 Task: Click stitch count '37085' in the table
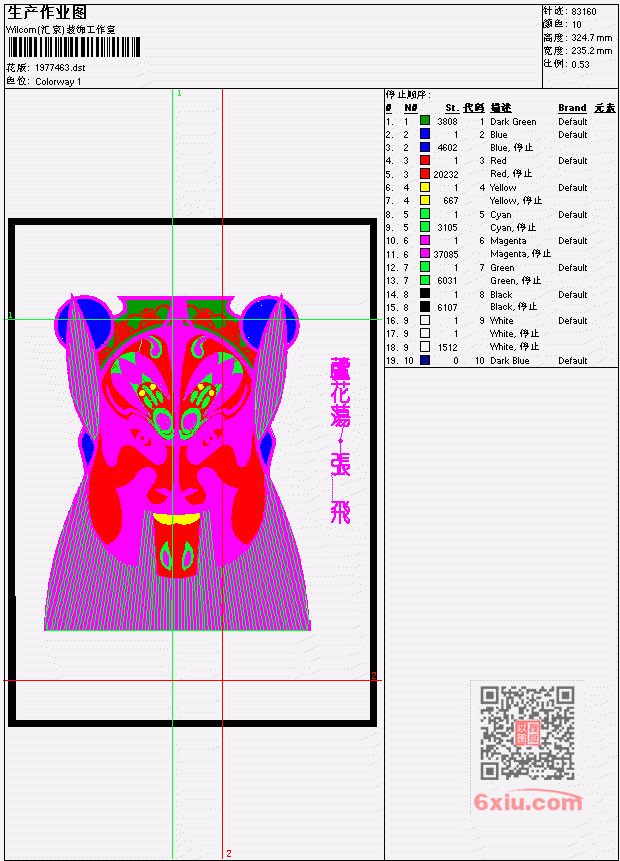(445, 254)
